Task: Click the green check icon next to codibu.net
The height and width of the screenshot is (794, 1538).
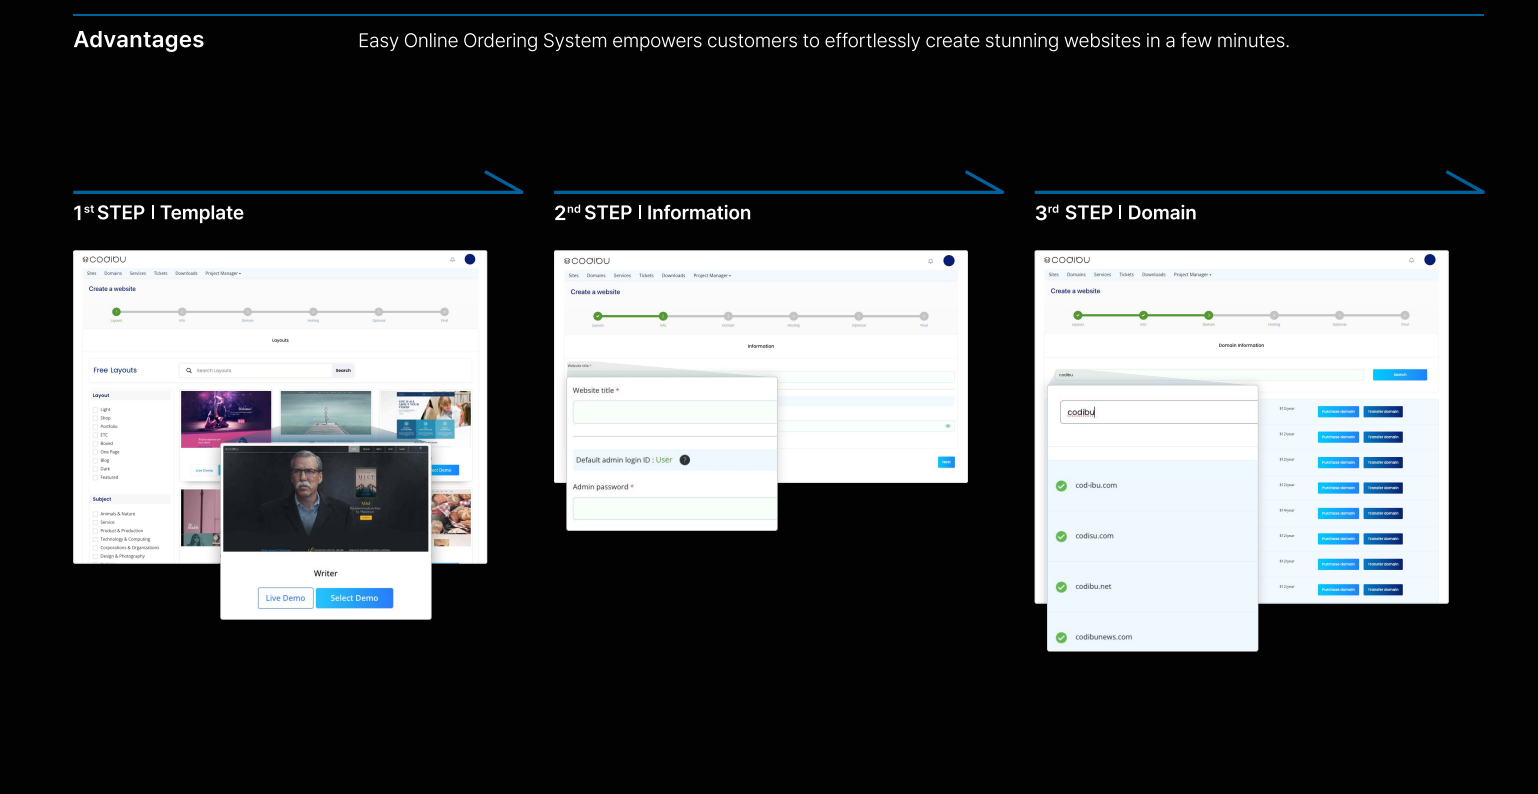Action: point(1061,587)
